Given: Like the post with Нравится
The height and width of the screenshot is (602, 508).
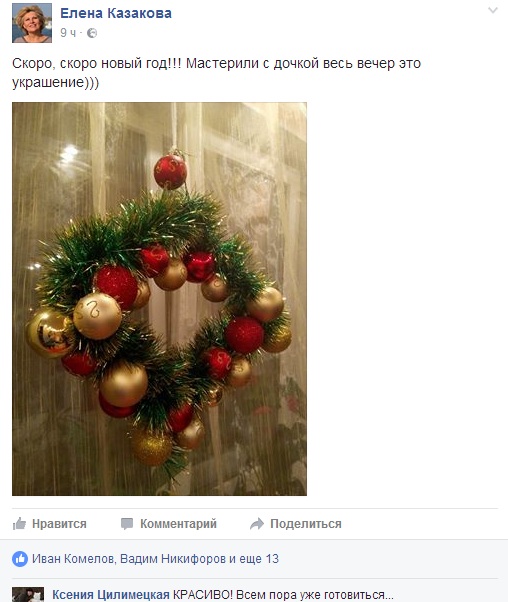Looking at the screenshot, I should 50,523.
